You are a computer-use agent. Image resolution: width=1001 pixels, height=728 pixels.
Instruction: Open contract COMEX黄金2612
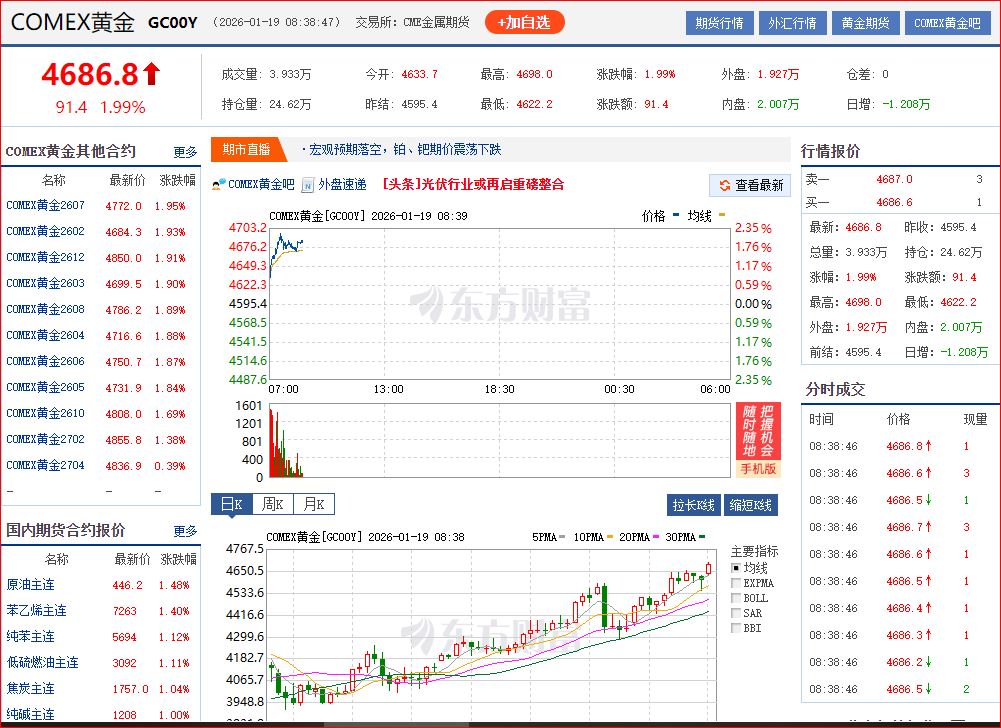coord(45,257)
